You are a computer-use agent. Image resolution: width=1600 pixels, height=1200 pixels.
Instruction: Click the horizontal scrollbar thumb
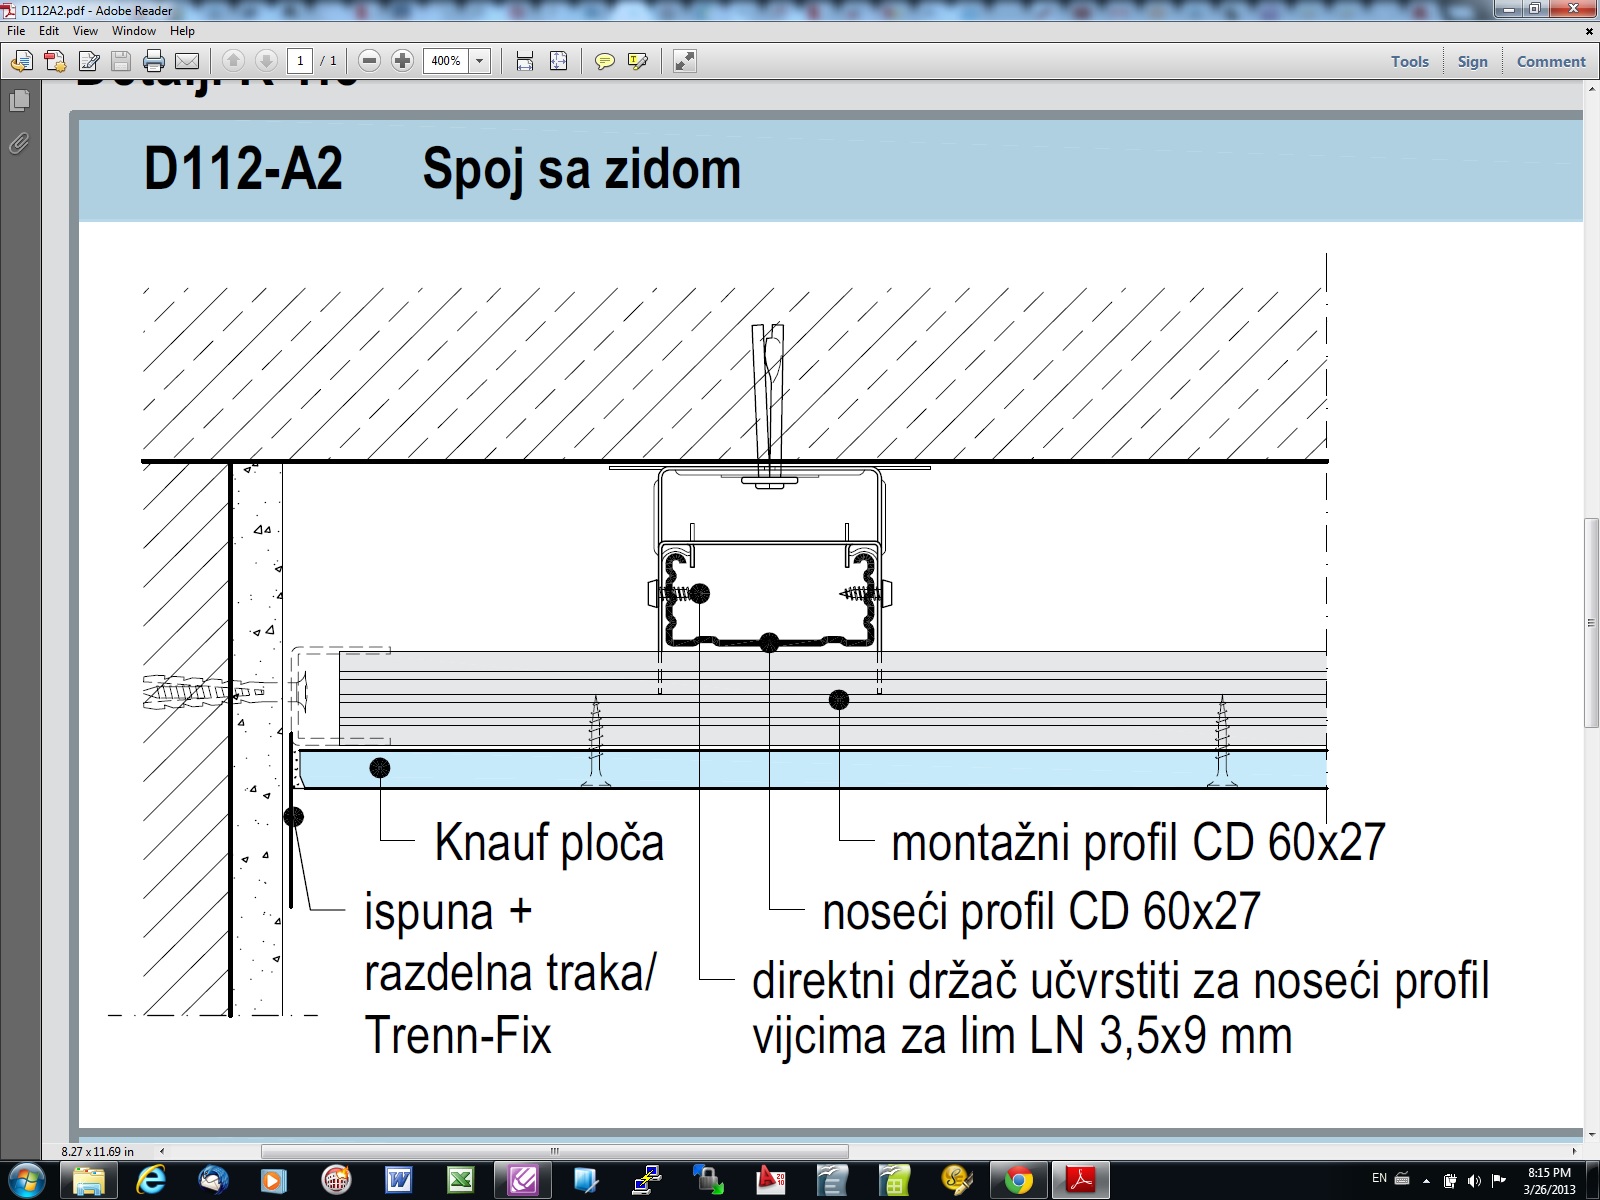[x=554, y=1151]
